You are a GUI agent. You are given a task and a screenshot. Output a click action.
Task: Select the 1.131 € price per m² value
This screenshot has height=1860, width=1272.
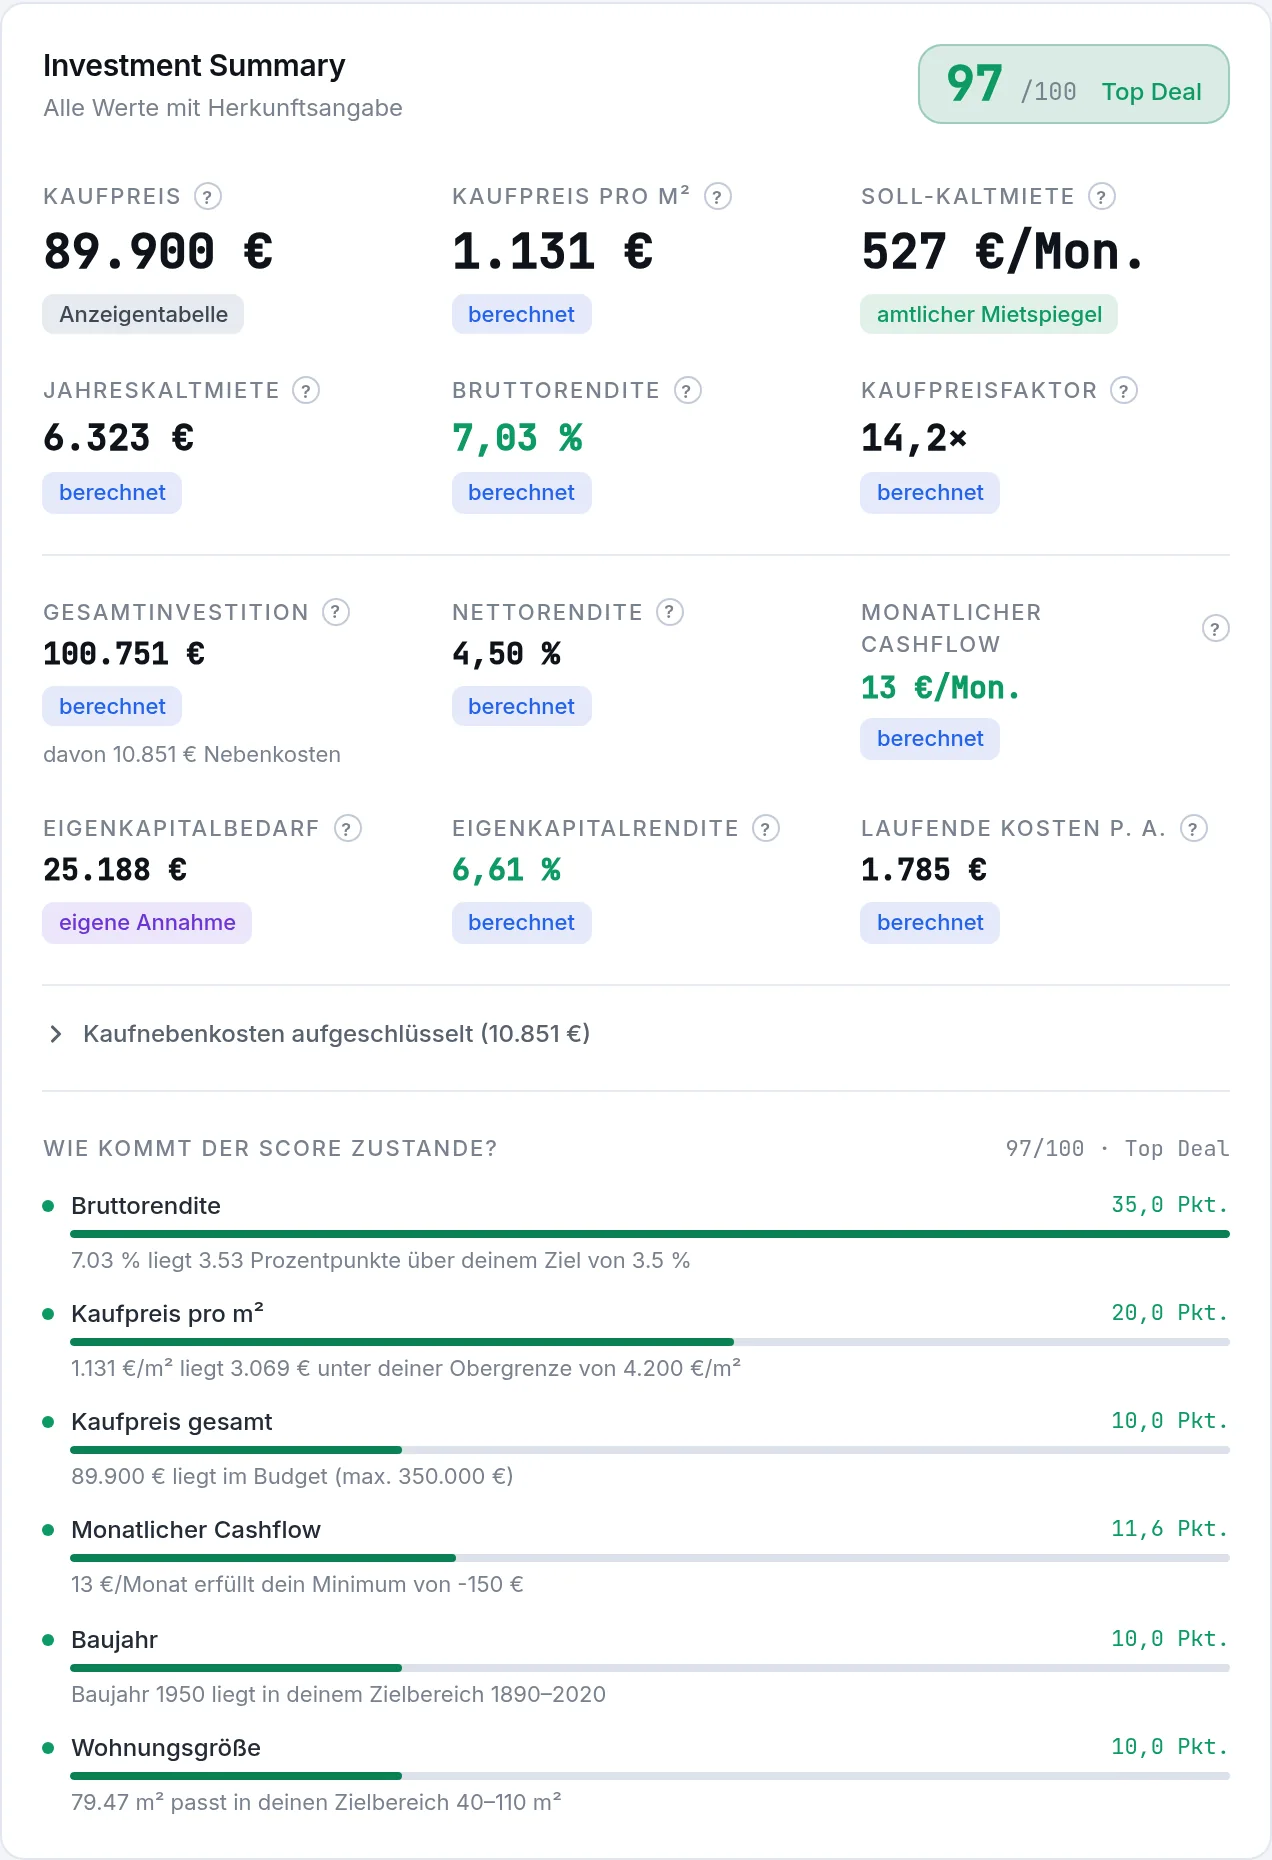pyautogui.click(x=553, y=251)
